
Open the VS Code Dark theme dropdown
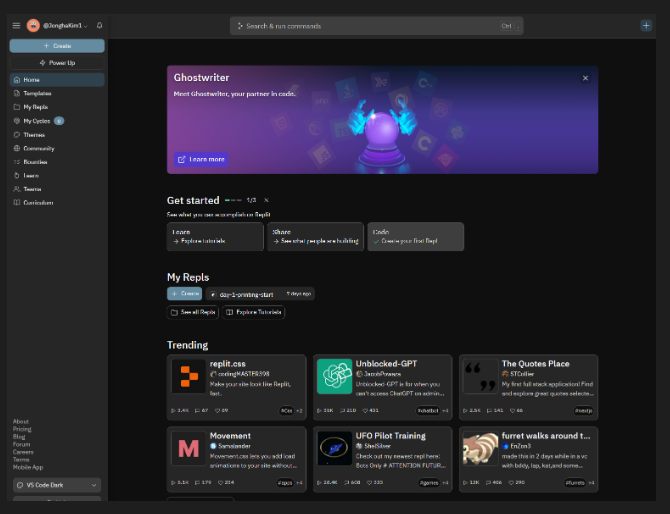pyautogui.click(x=57, y=485)
